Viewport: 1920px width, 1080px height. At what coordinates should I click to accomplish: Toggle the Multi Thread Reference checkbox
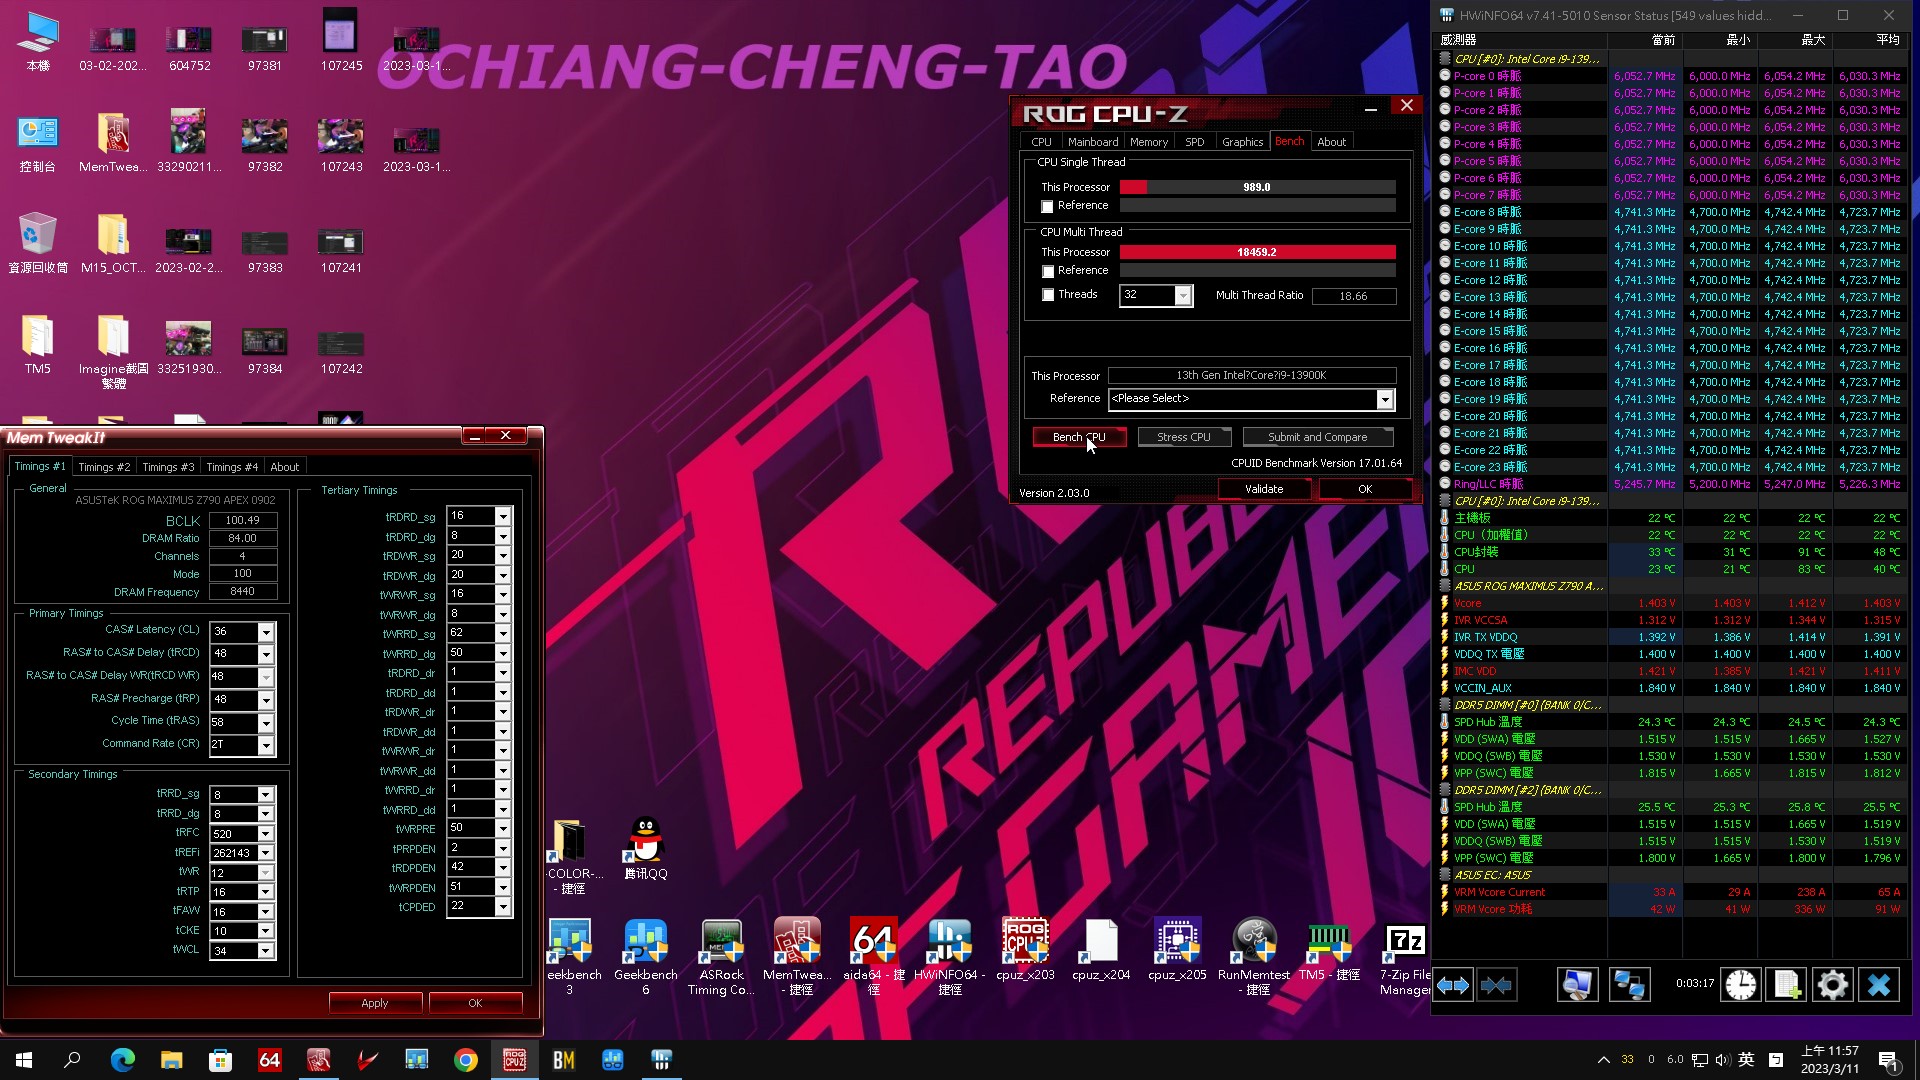1047,271
